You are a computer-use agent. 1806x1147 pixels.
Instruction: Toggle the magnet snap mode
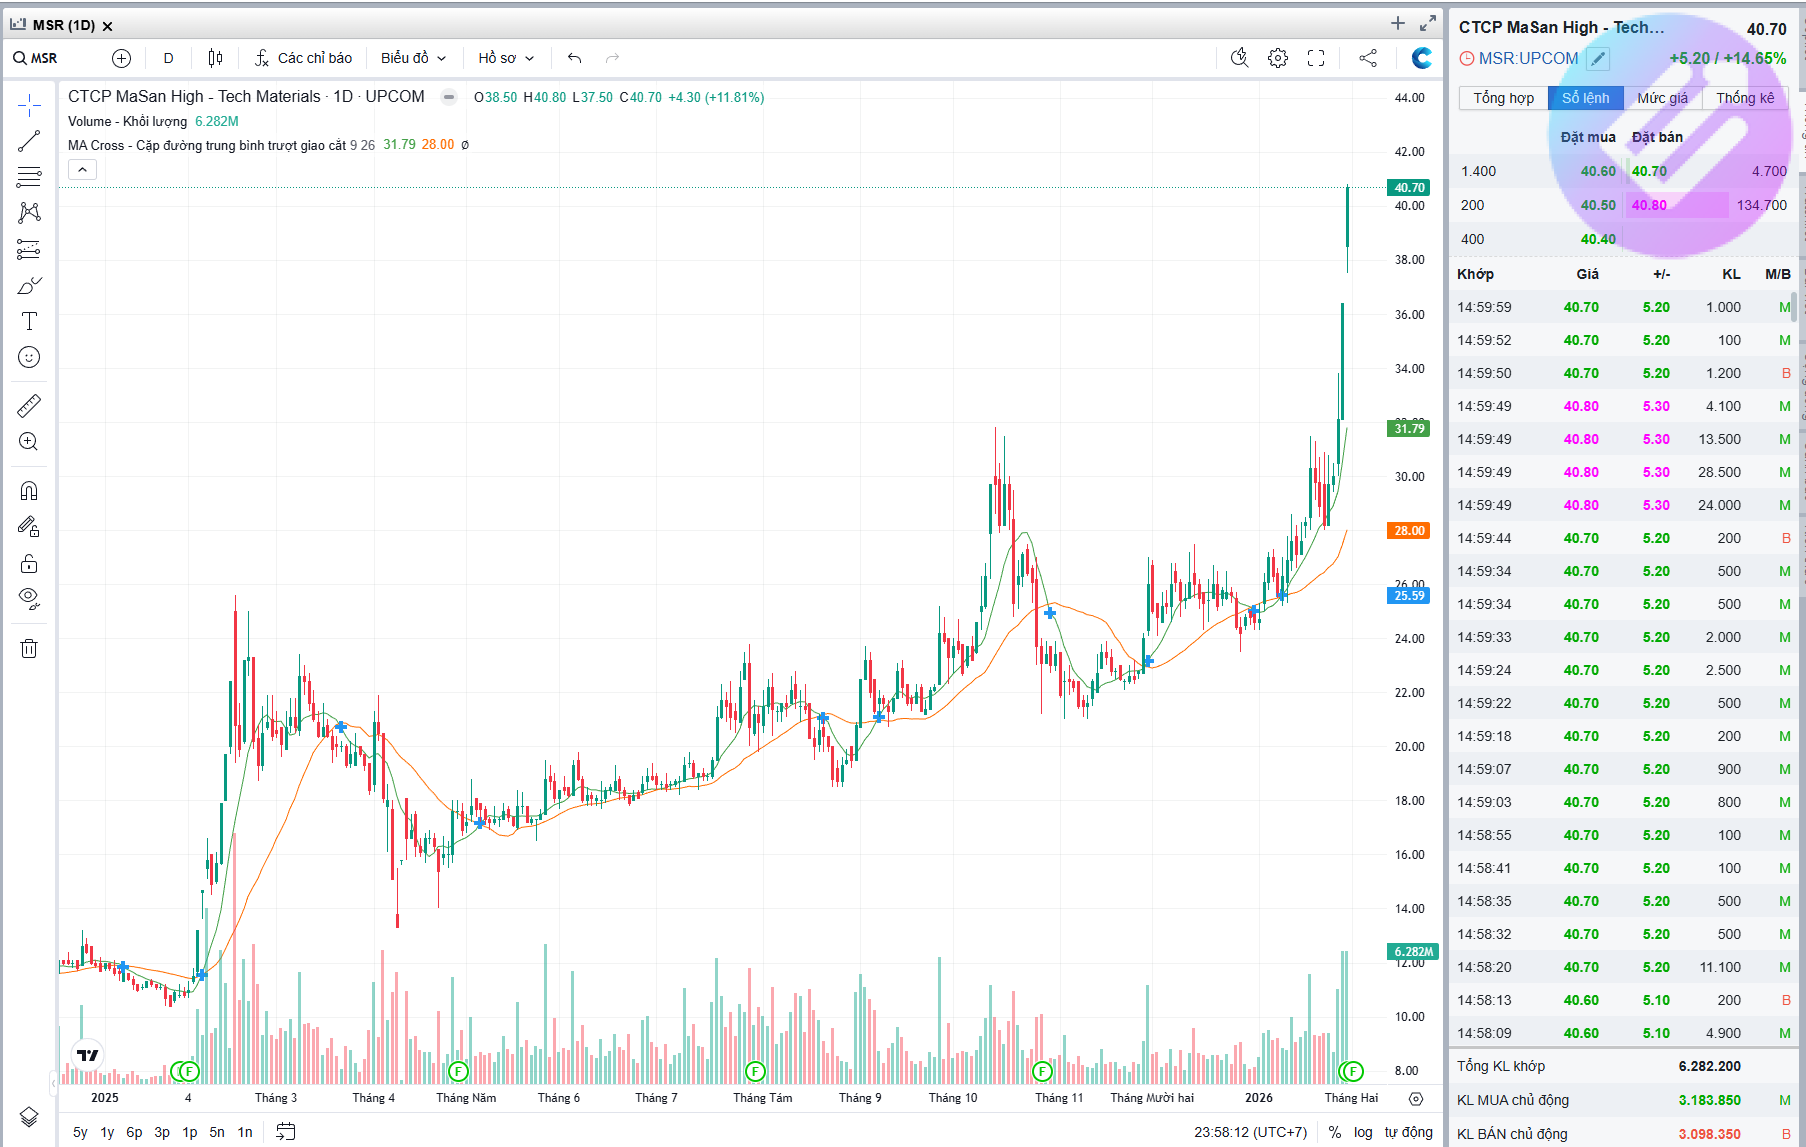pyautogui.click(x=29, y=490)
